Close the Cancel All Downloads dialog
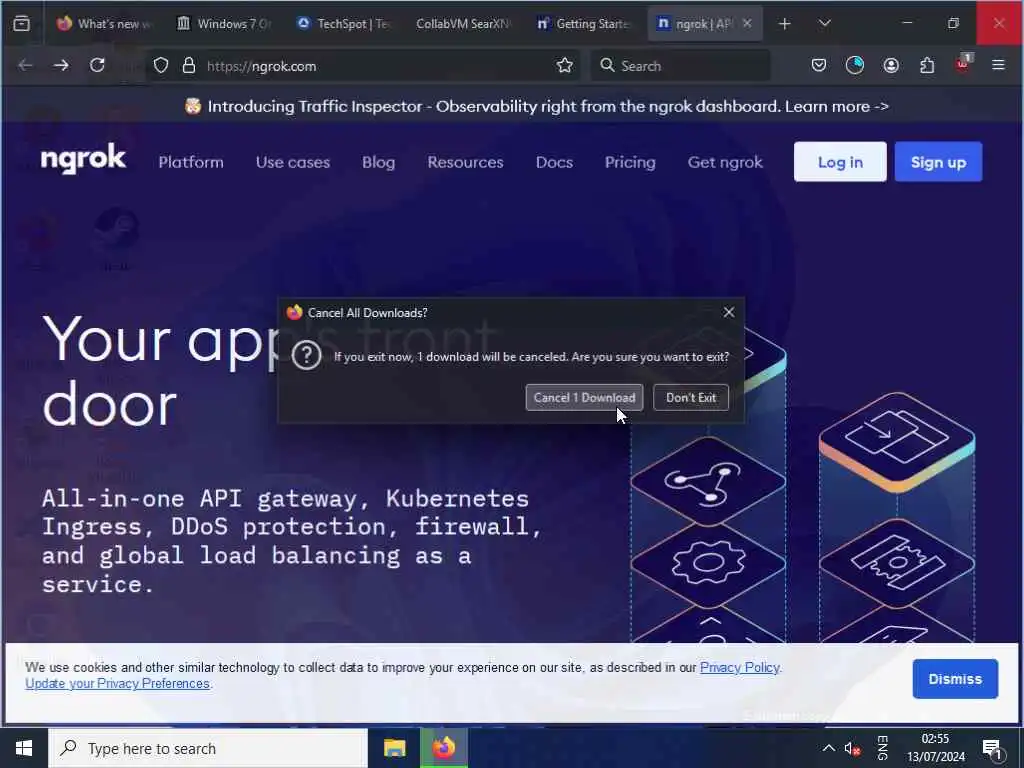Image resolution: width=1024 pixels, height=768 pixels. click(x=729, y=313)
